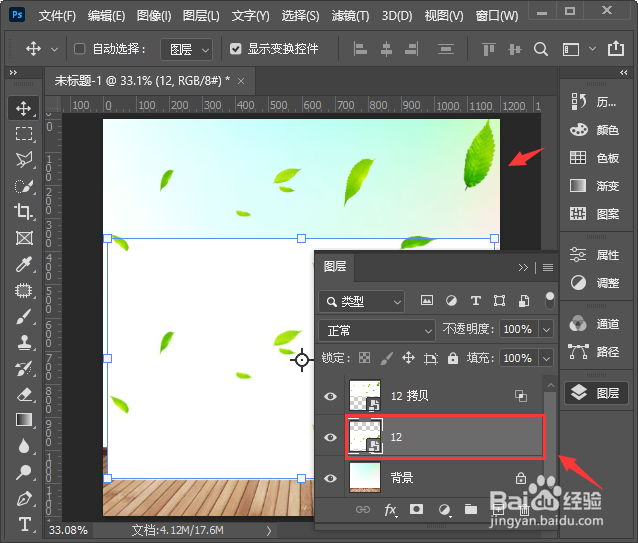This screenshot has height=543, width=638.
Task: Select the History Brush tool
Action: click(24, 369)
